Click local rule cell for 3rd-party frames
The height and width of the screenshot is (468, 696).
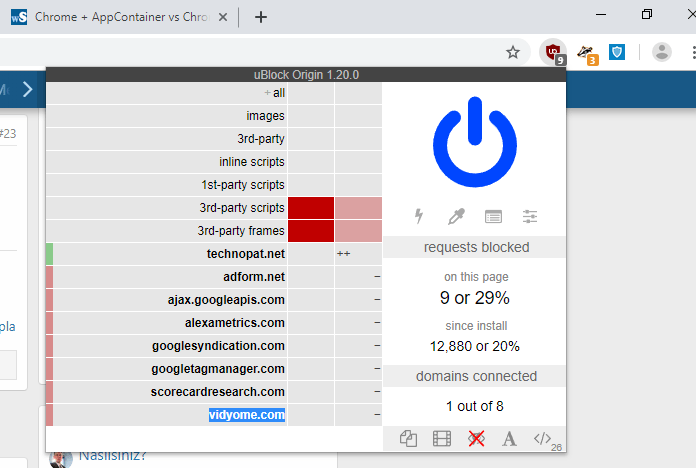click(358, 231)
